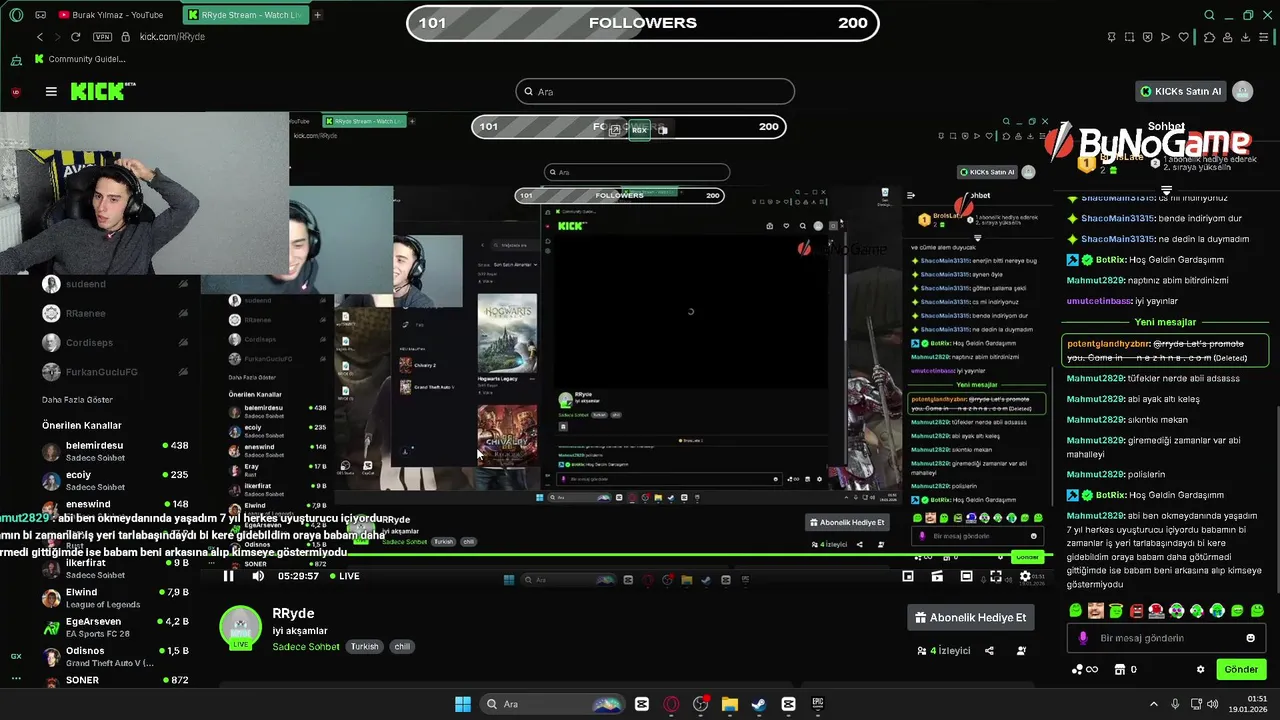Pause the live stream video
This screenshot has height=720, width=1280.
[228, 576]
